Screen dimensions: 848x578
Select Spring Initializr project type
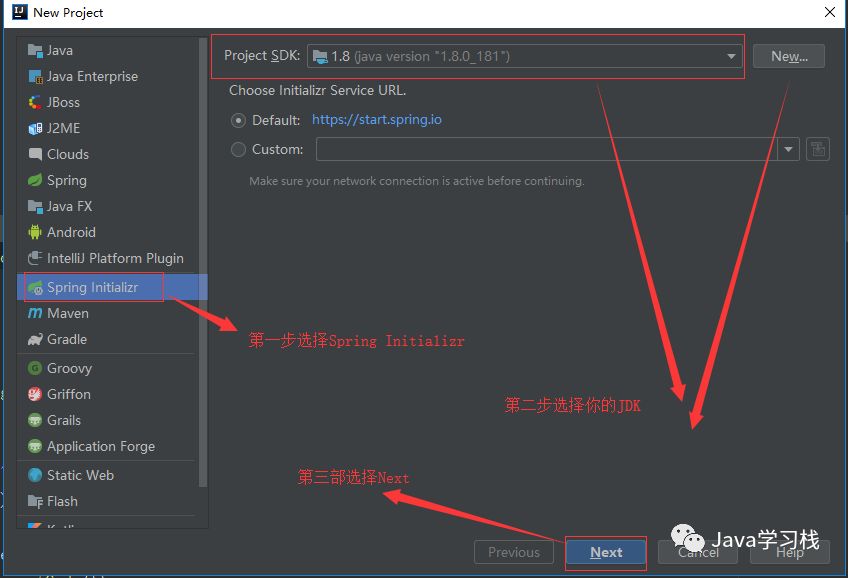pos(112,287)
